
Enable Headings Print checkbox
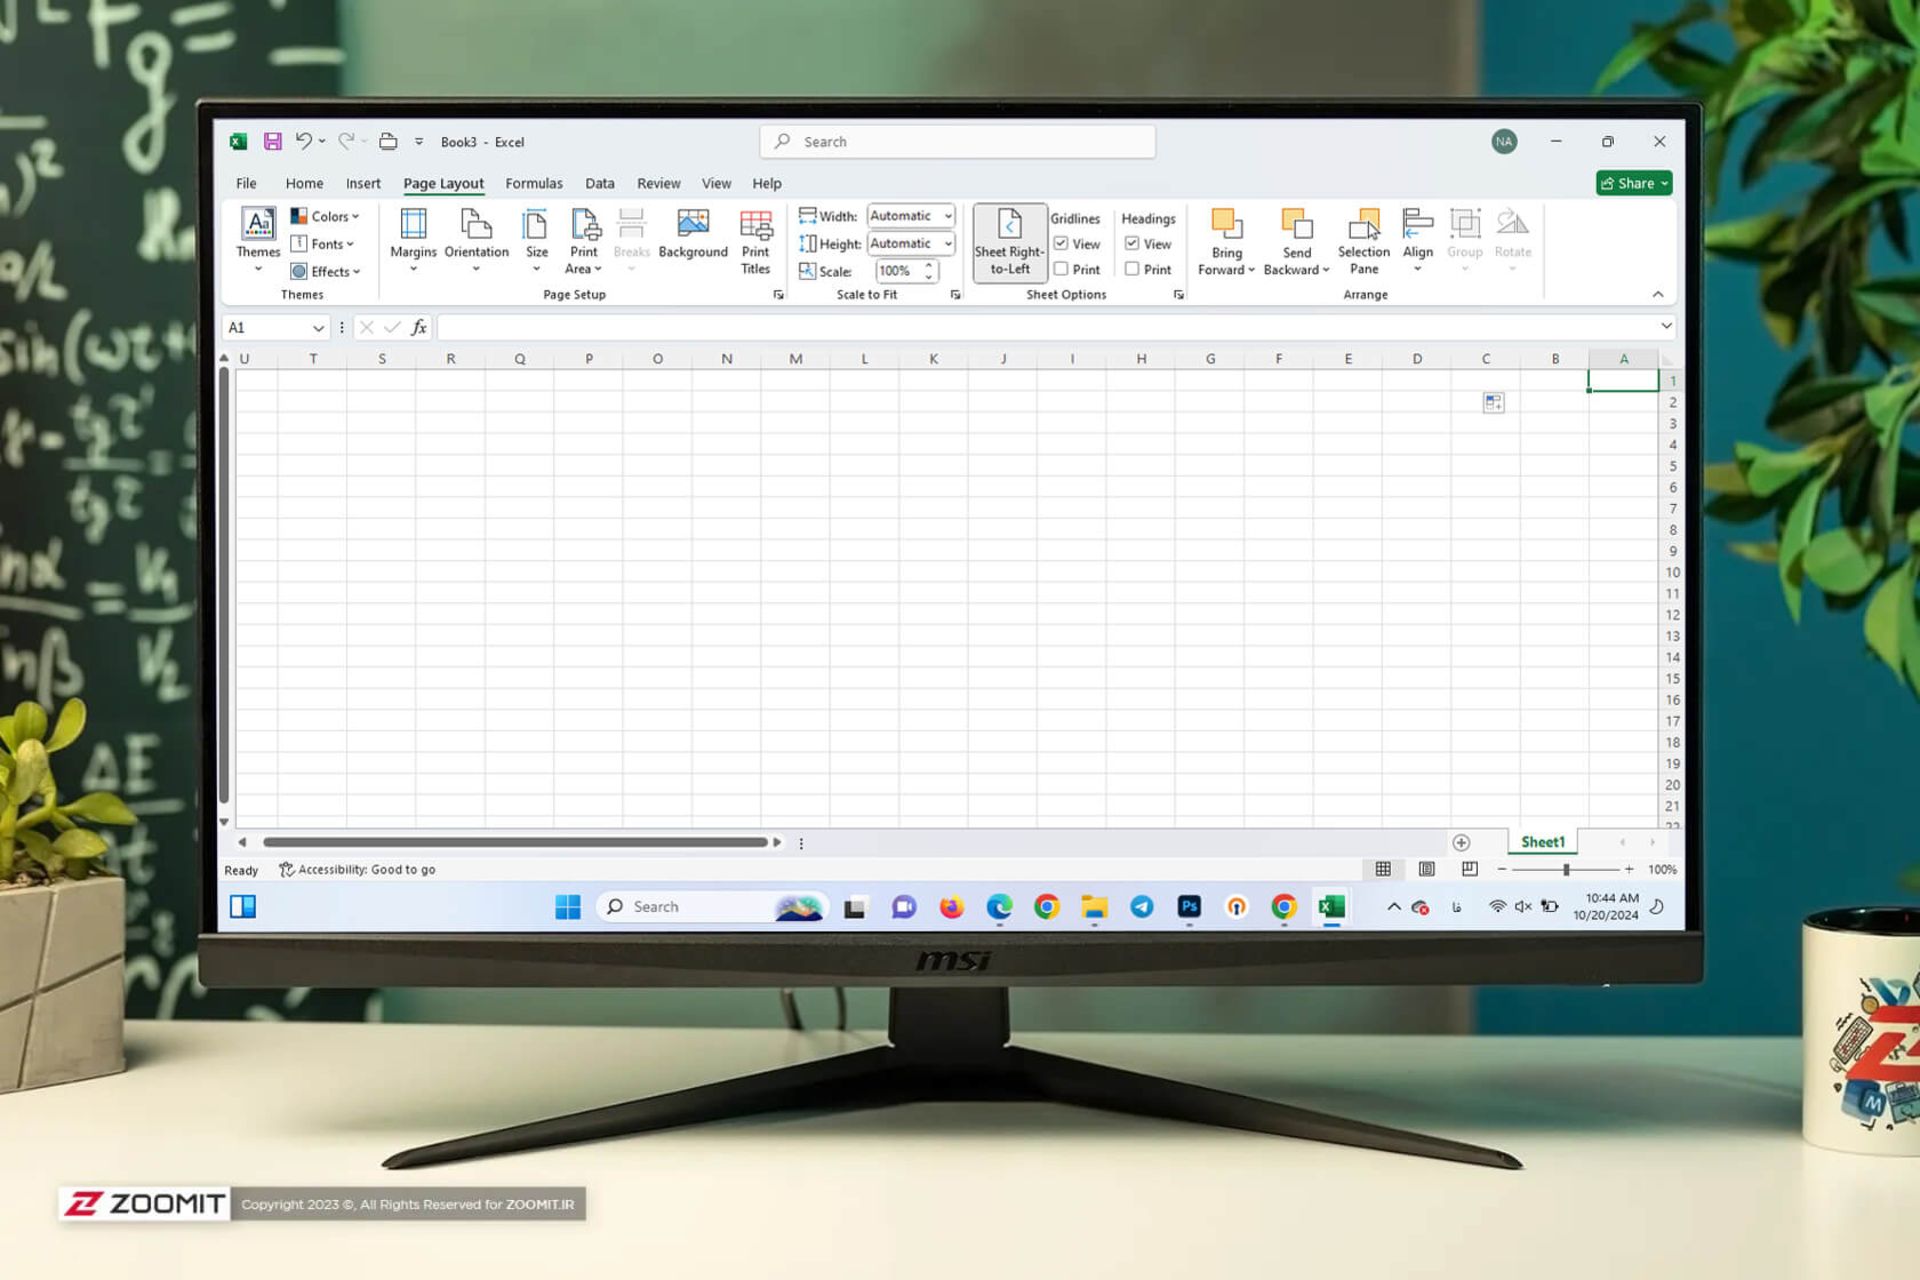(x=1132, y=269)
